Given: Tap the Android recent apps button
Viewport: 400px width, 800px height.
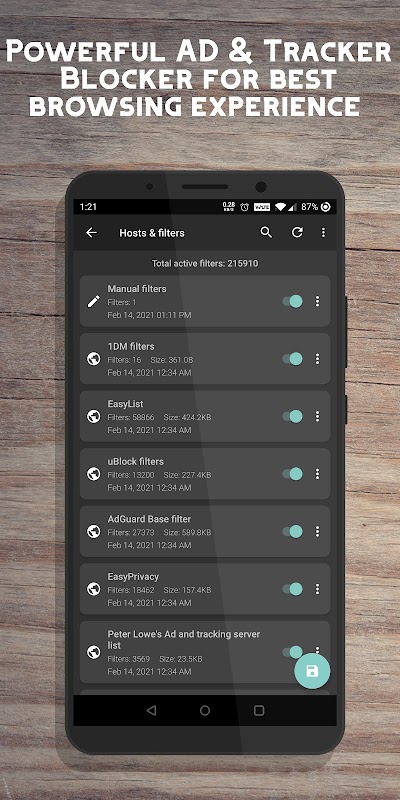Looking at the screenshot, I should pos(259,710).
